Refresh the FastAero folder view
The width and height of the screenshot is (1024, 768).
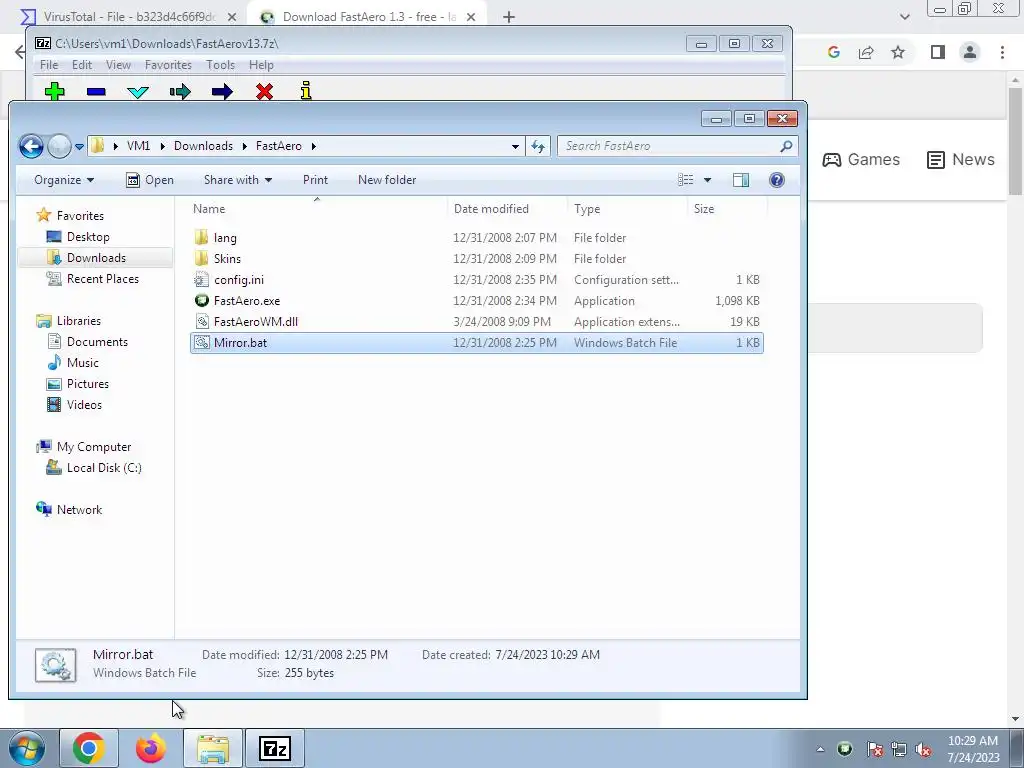pos(538,146)
